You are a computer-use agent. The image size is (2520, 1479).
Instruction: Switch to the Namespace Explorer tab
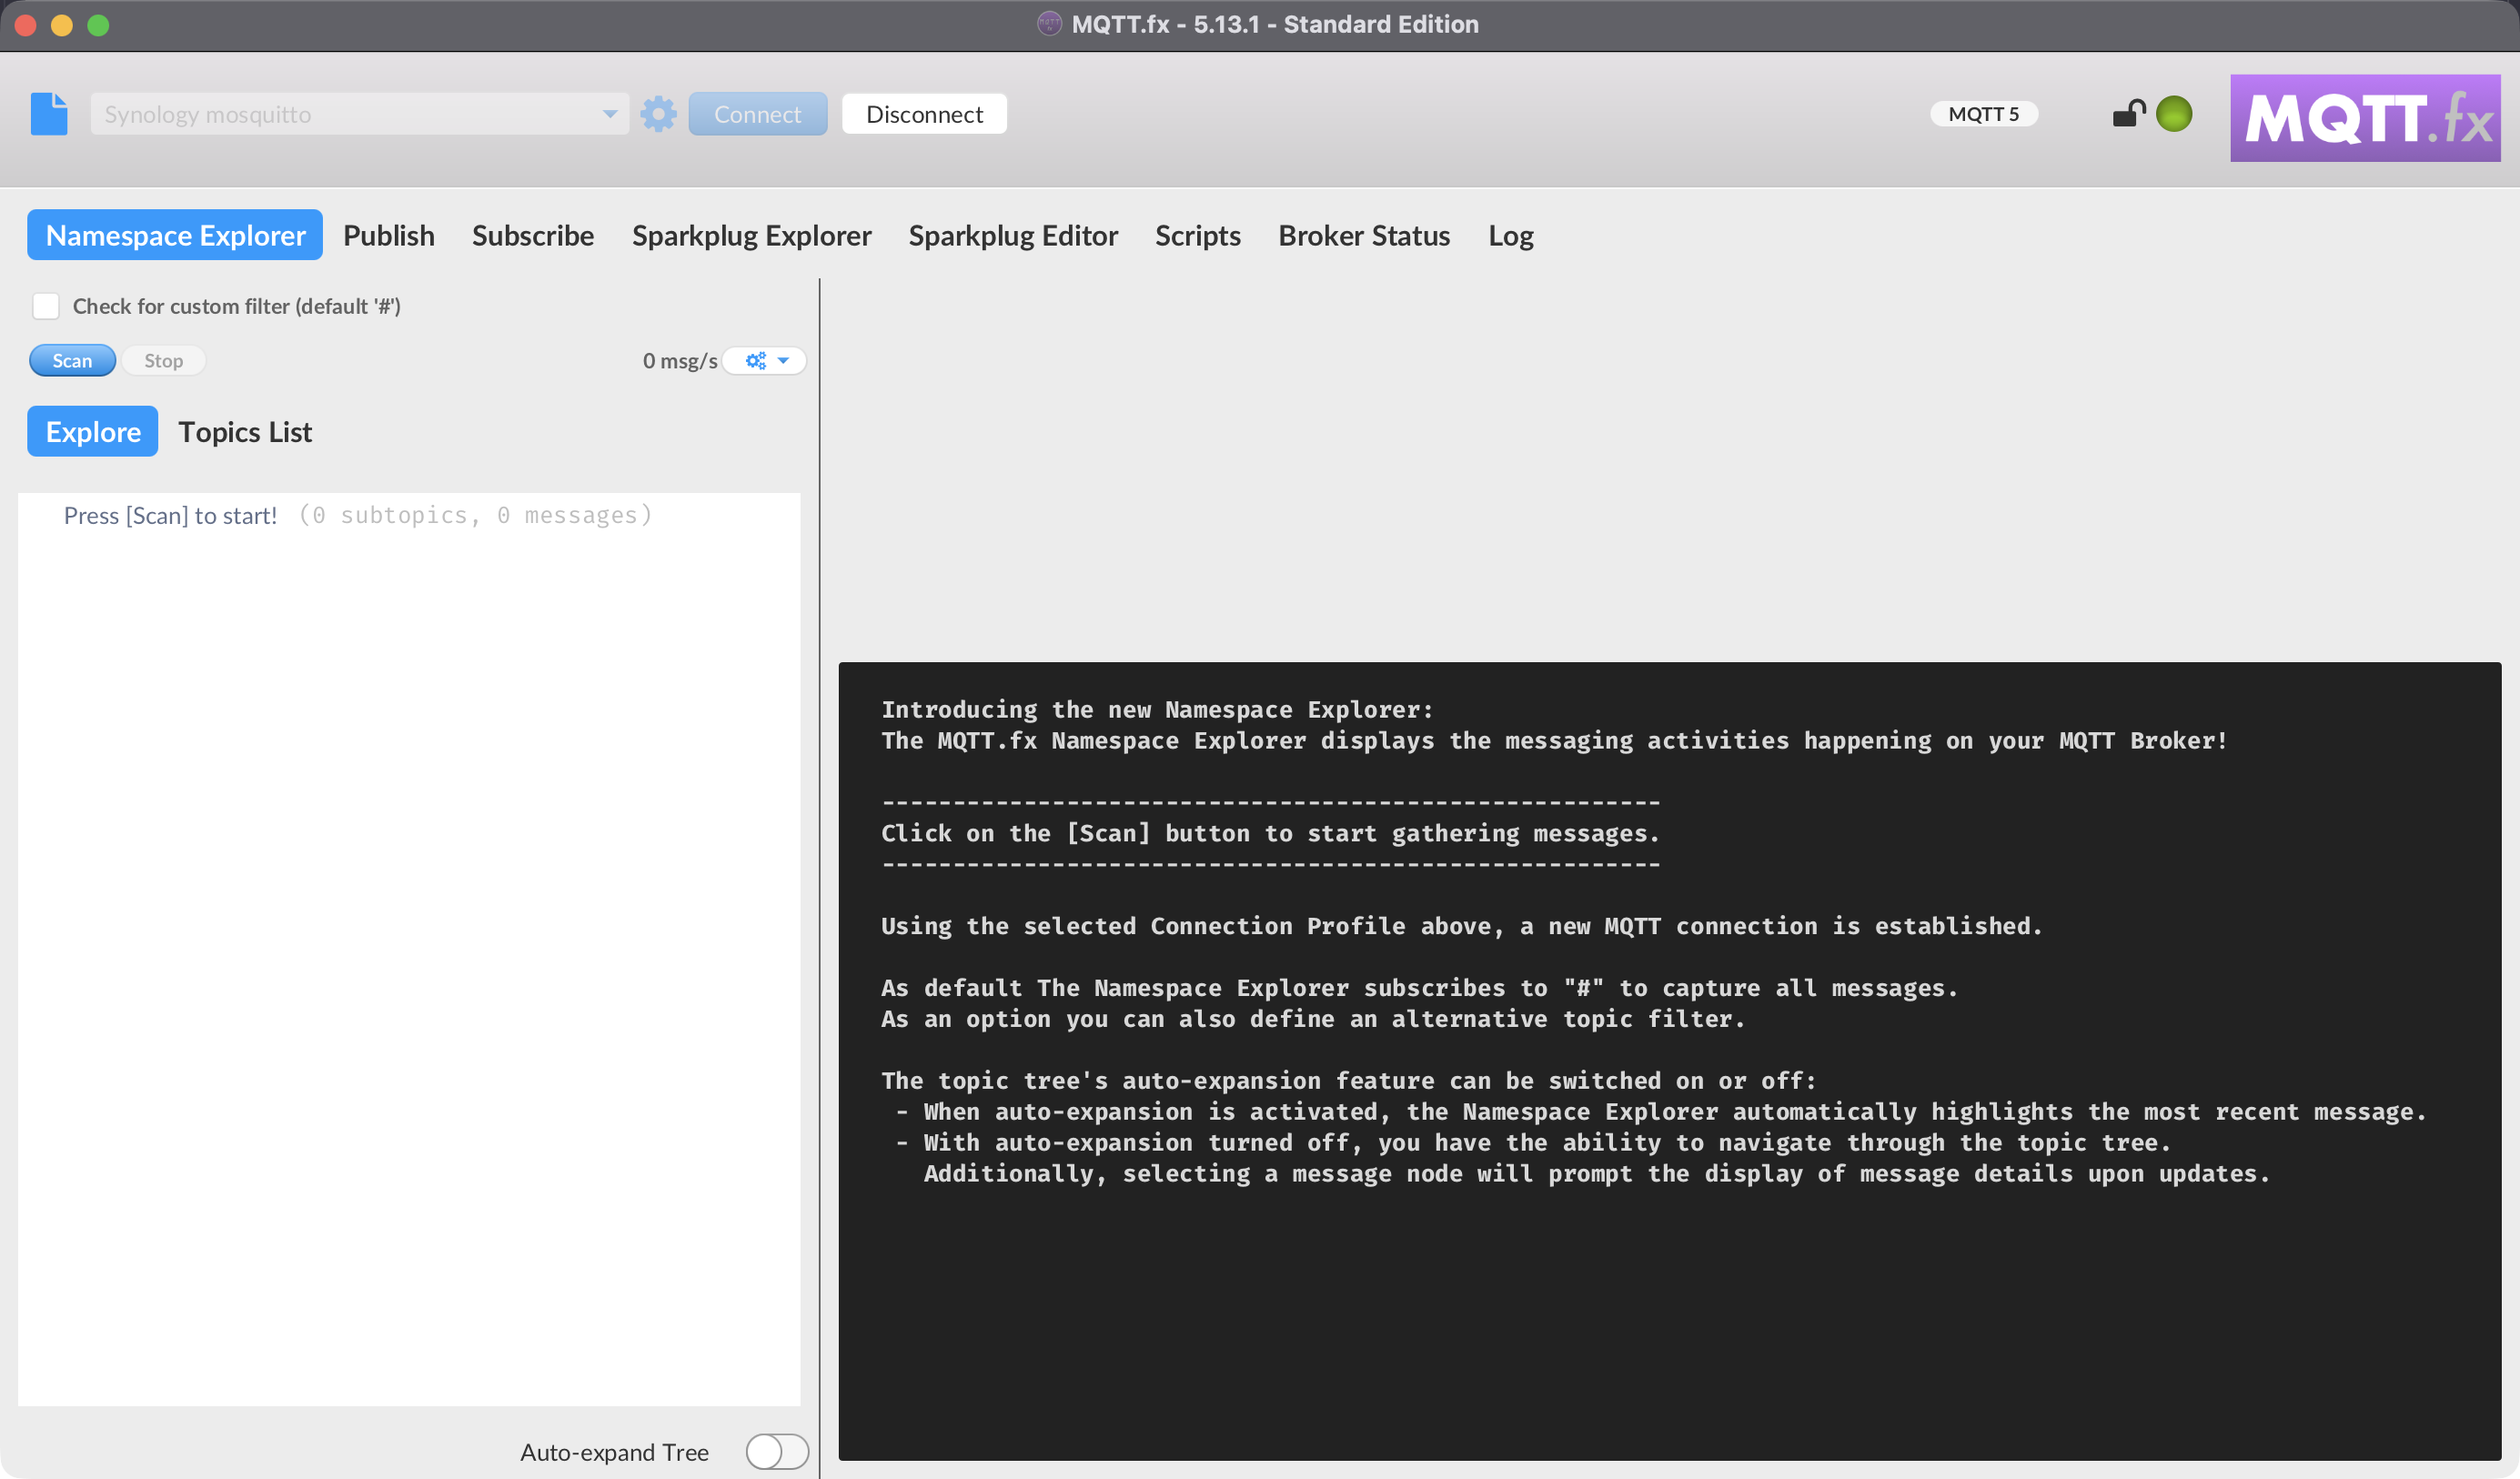175,235
